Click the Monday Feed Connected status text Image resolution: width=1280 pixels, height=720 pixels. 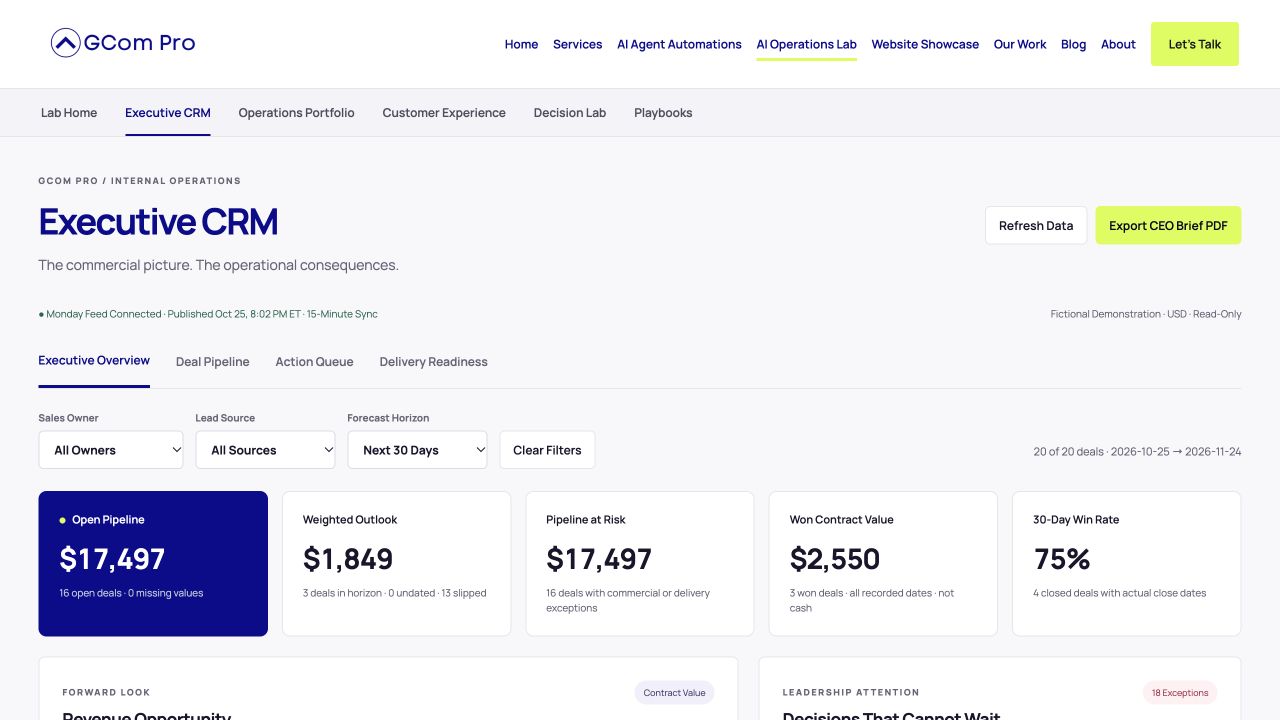[x=208, y=314]
